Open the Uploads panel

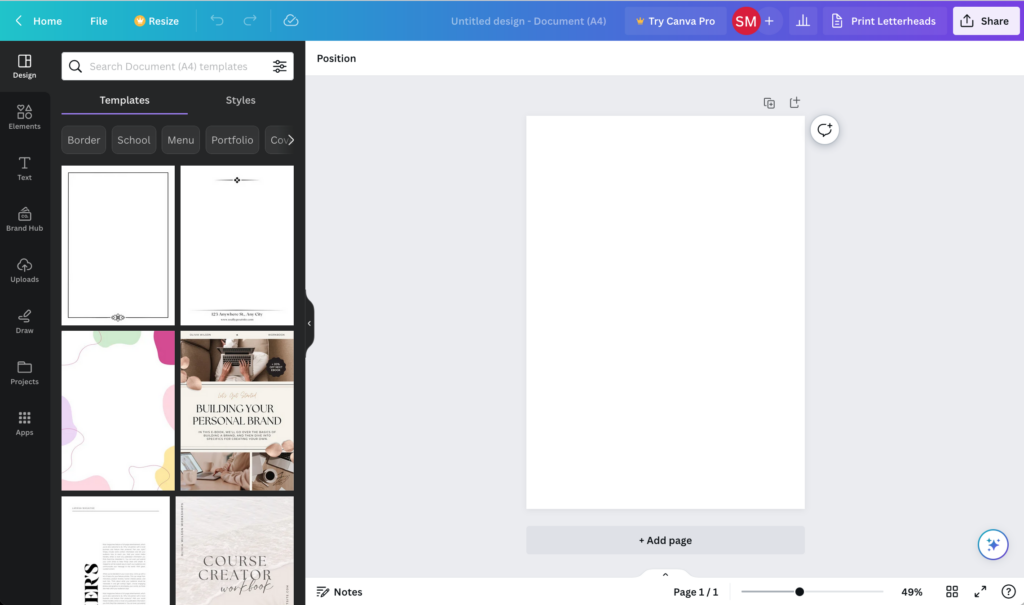24,270
